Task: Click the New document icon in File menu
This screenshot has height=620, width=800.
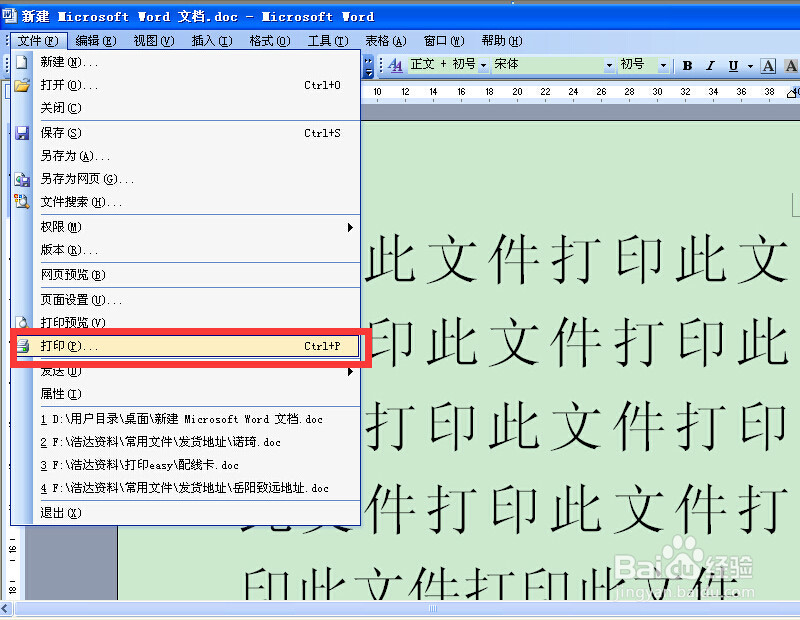Action: pyautogui.click(x=21, y=62)
